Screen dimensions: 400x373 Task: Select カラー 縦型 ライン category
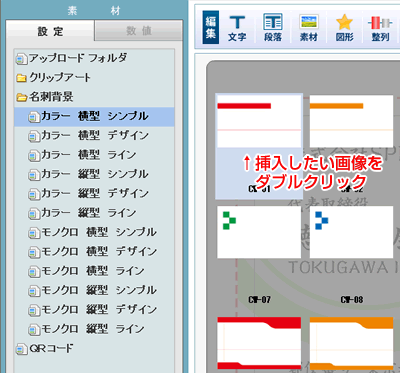click(94, 213)
